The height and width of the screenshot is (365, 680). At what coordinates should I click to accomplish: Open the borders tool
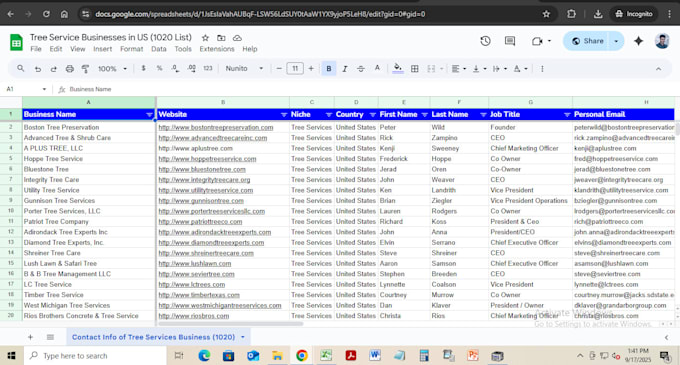coord(415,68)
